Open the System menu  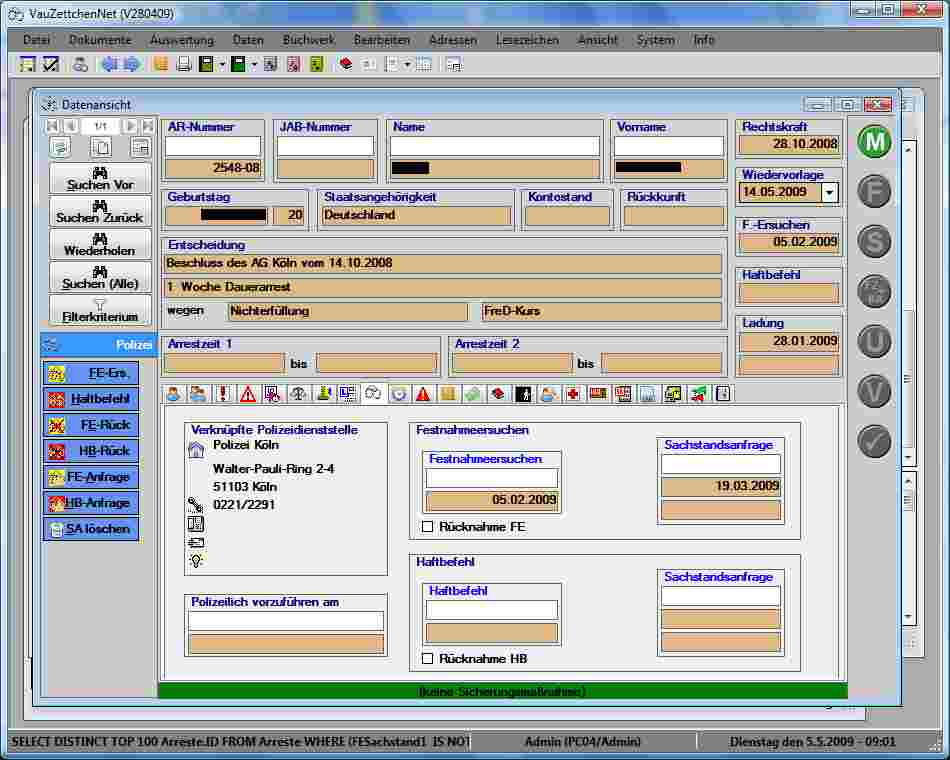[x=655, y=40]
